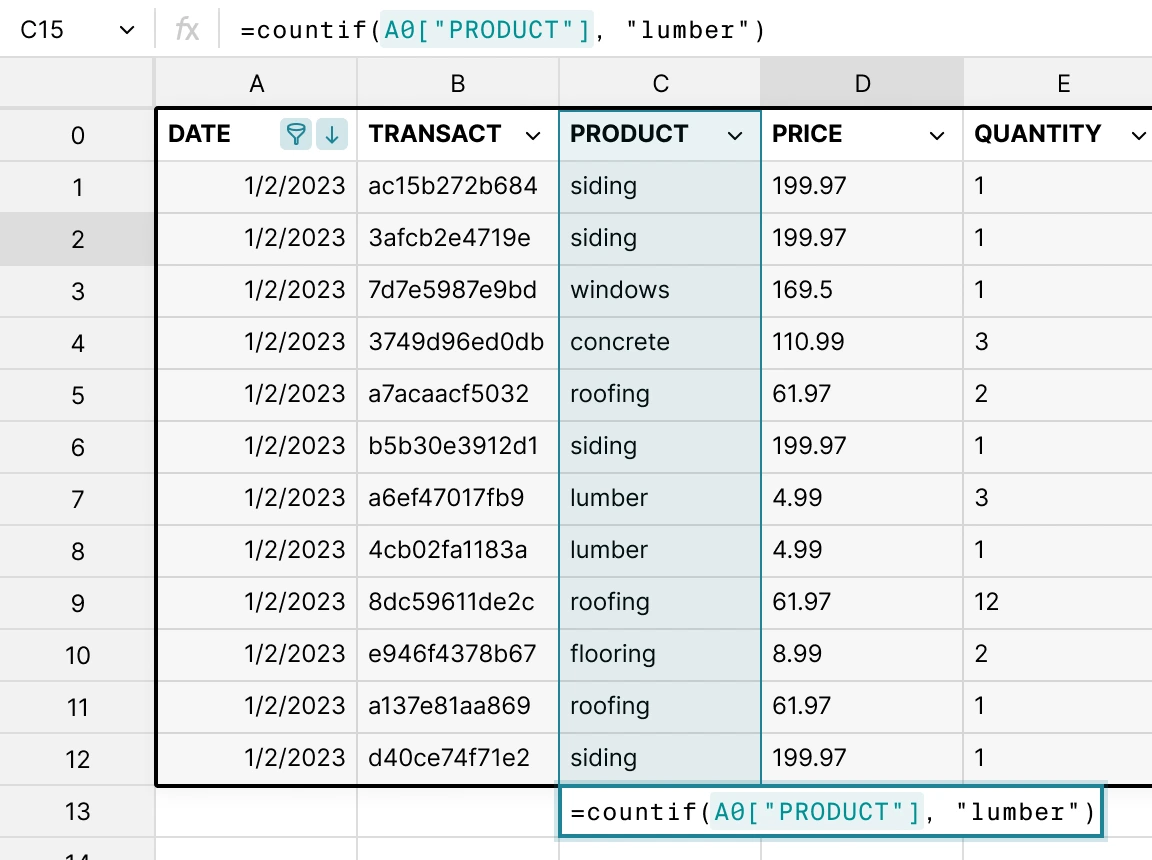Open the QUANTITY column dropdown chevron

pyautogui.click(x=1138, y=136)
